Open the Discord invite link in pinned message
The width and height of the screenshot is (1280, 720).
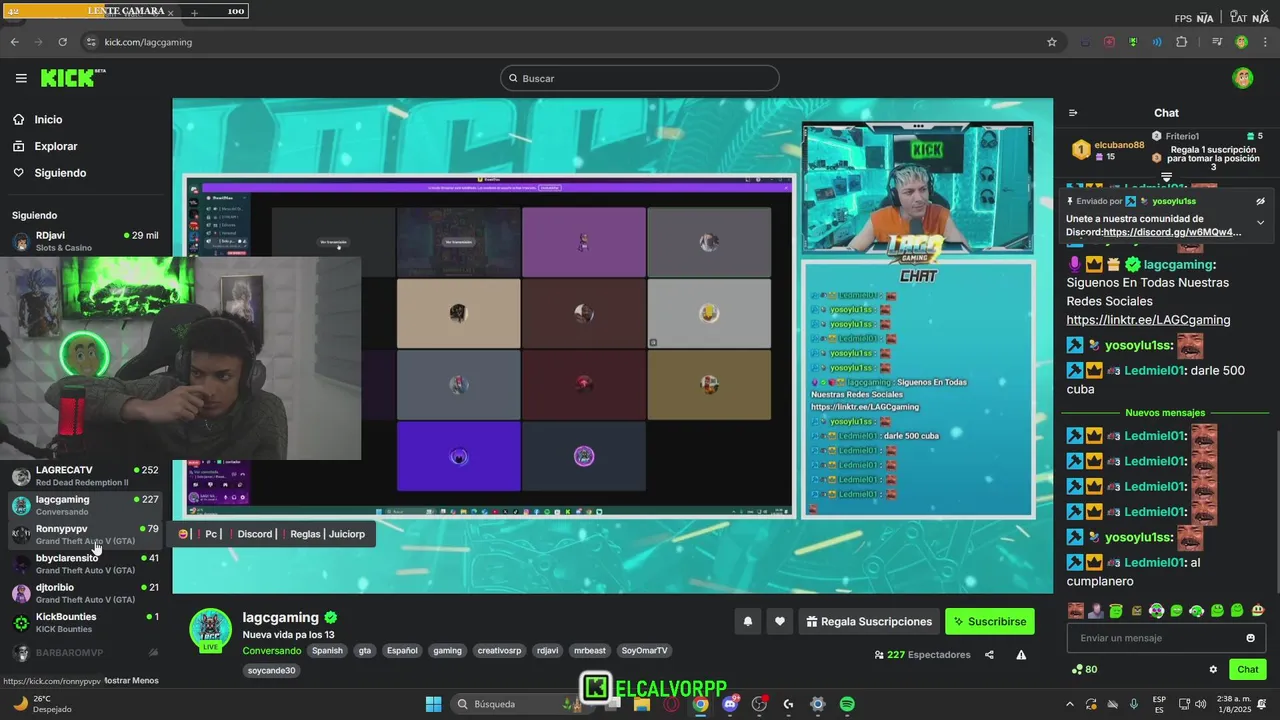pos(1172,232)
